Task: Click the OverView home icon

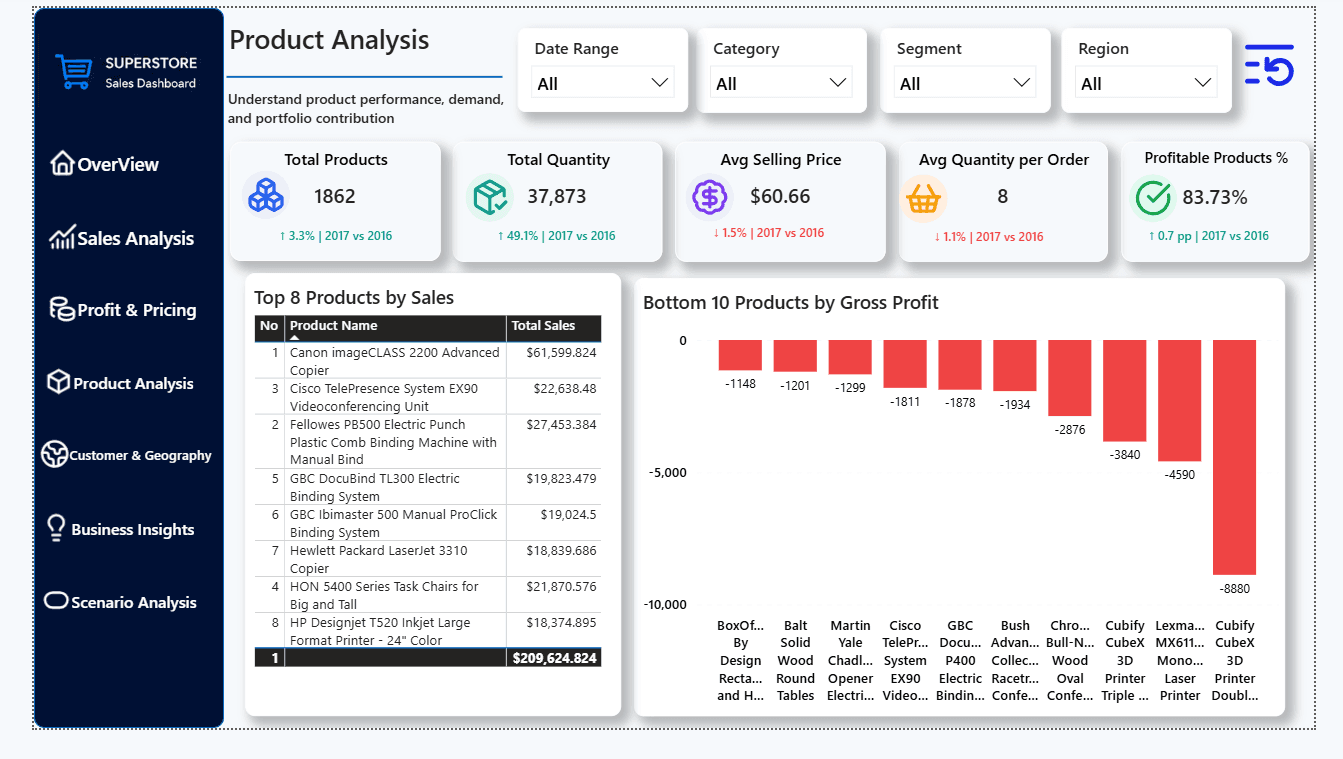Action: 62,163
